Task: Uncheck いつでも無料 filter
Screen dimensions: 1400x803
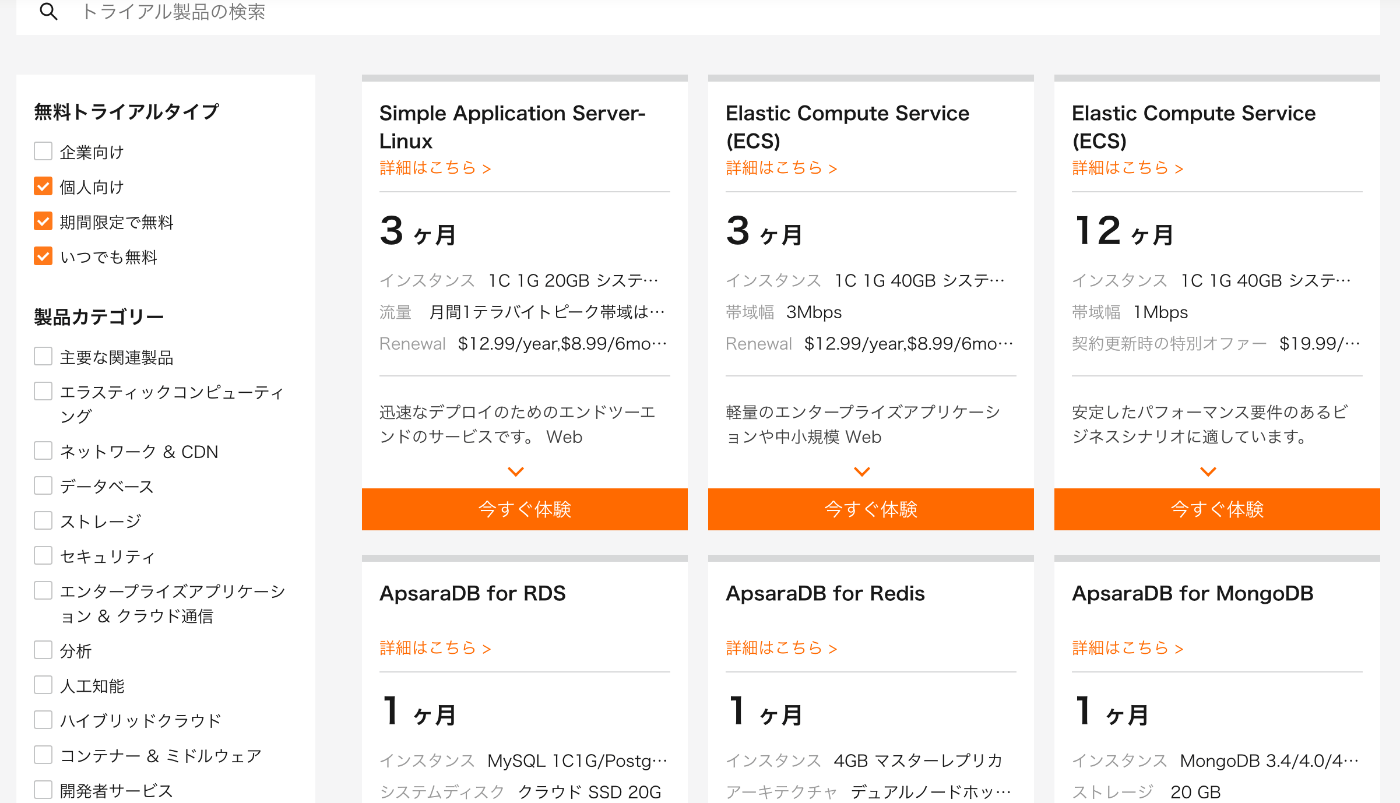Action: pos(43,256)
